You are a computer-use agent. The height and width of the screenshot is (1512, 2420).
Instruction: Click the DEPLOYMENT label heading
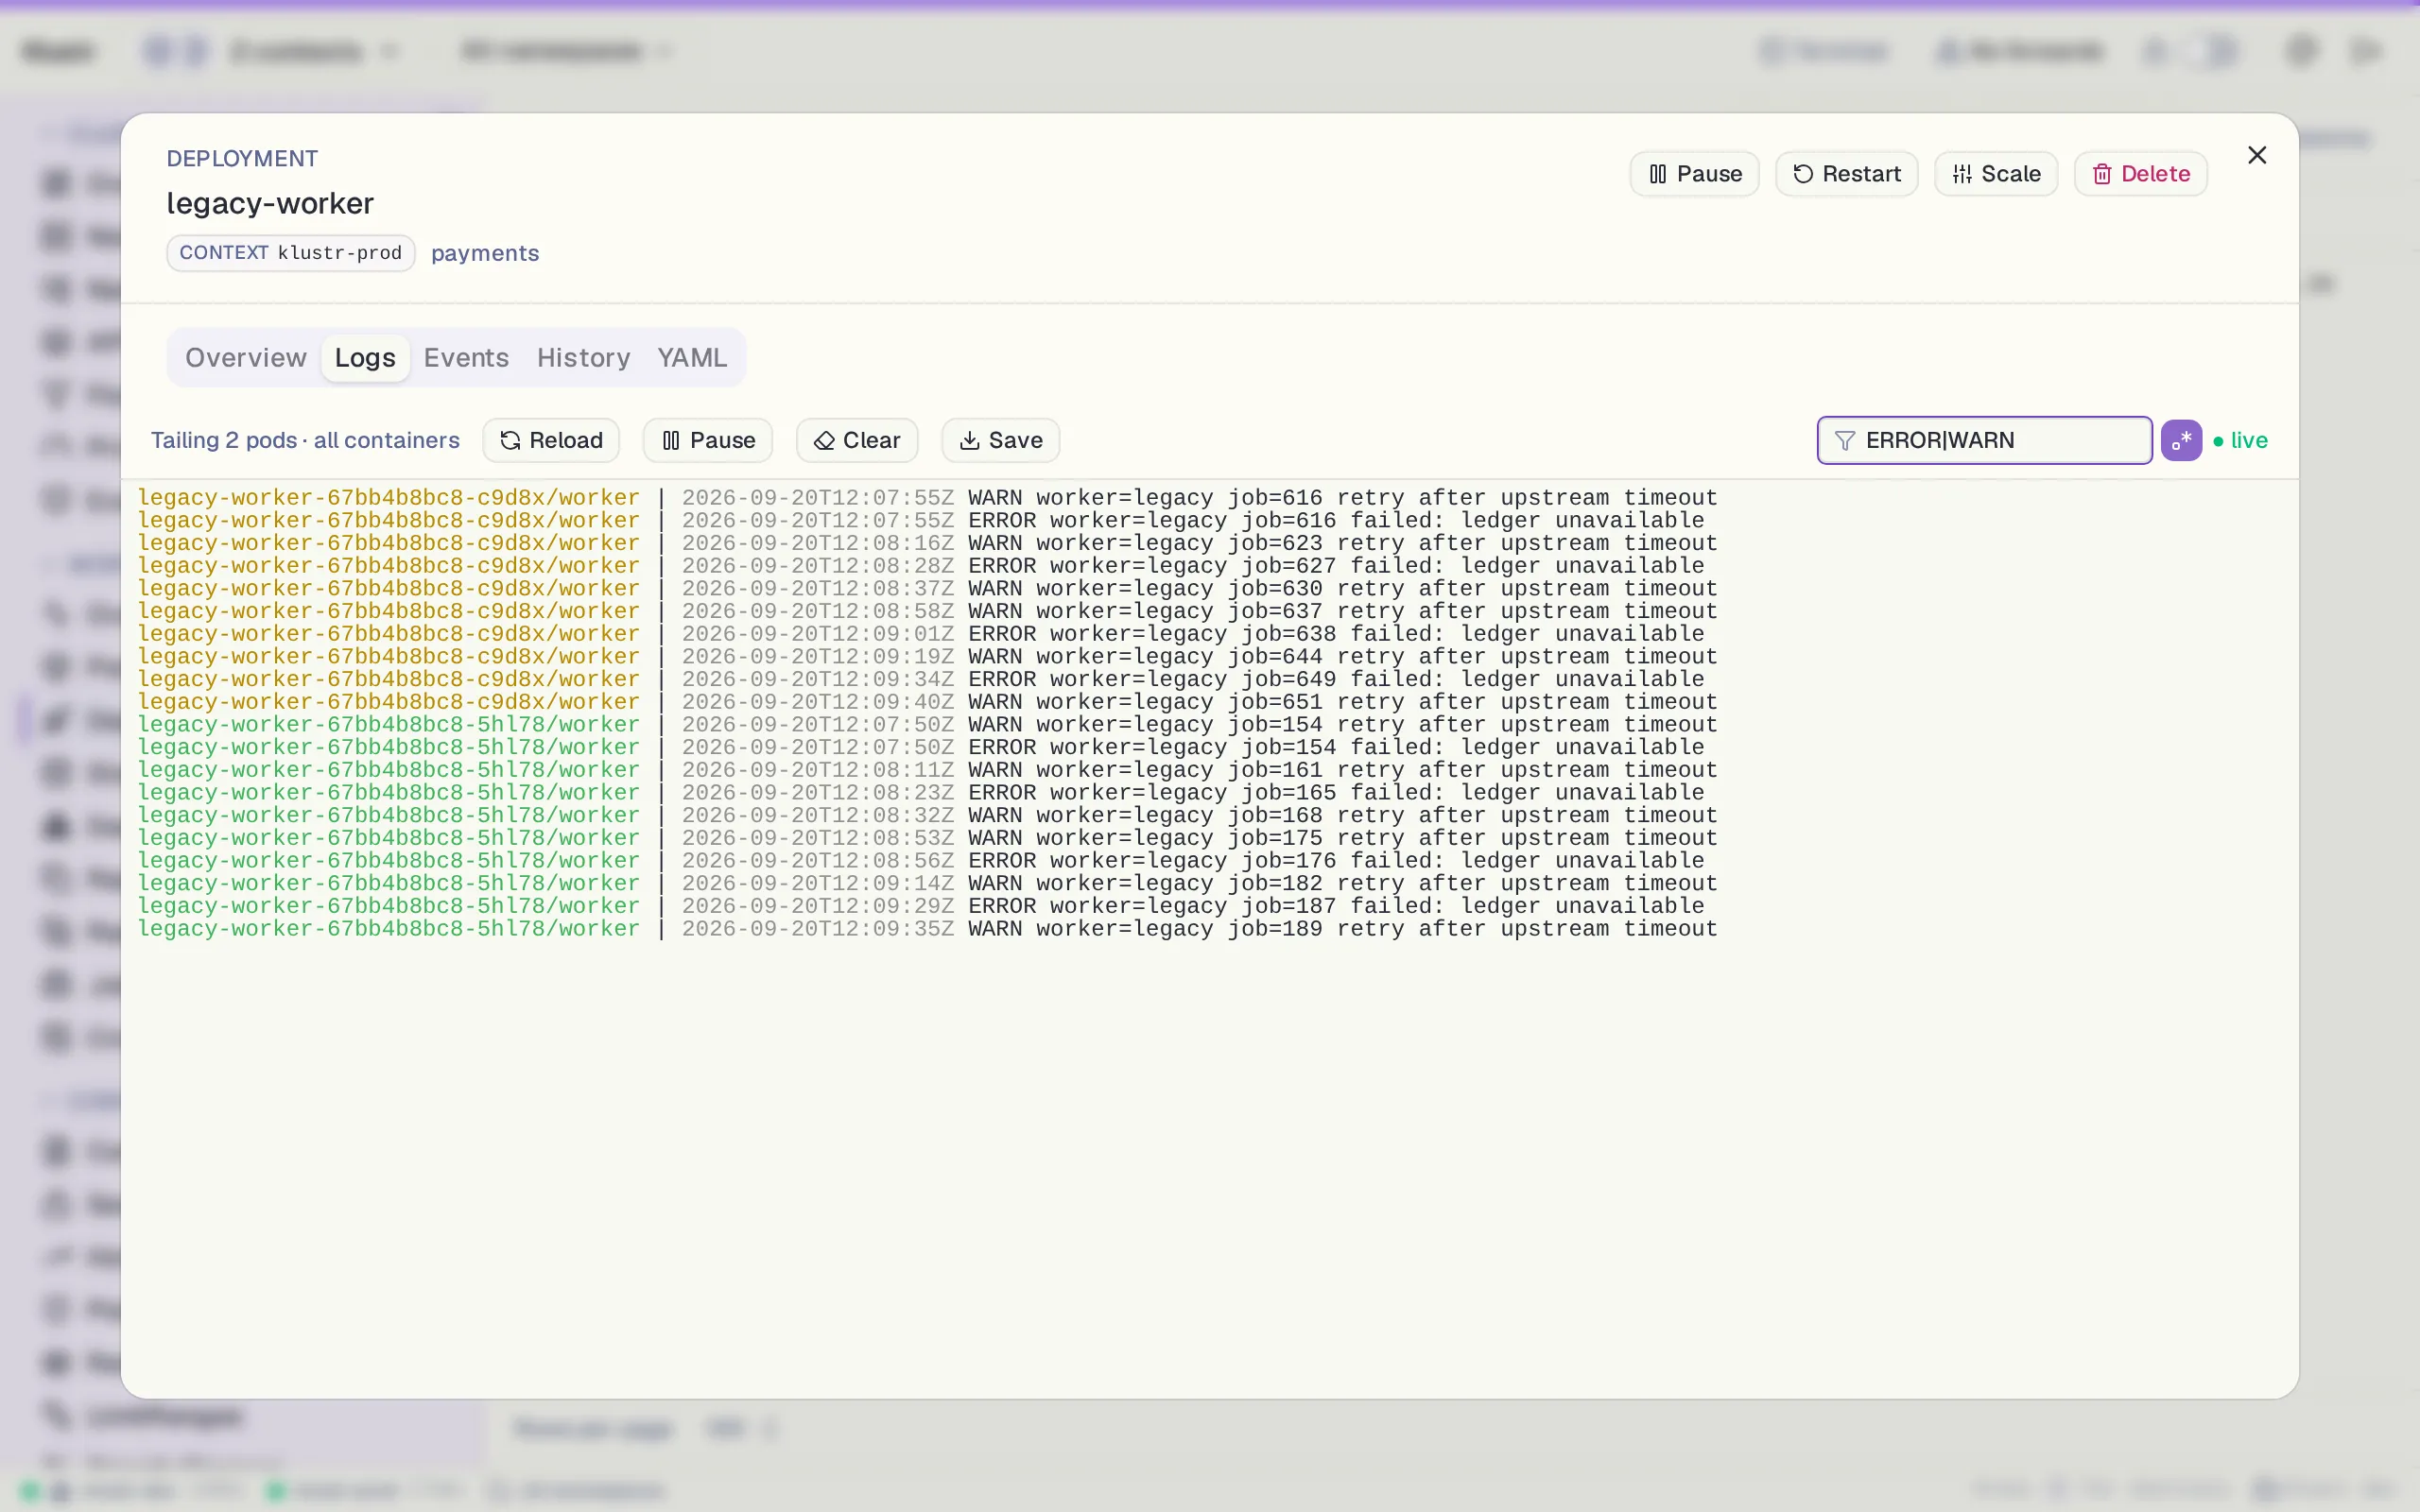coord(242,159)
